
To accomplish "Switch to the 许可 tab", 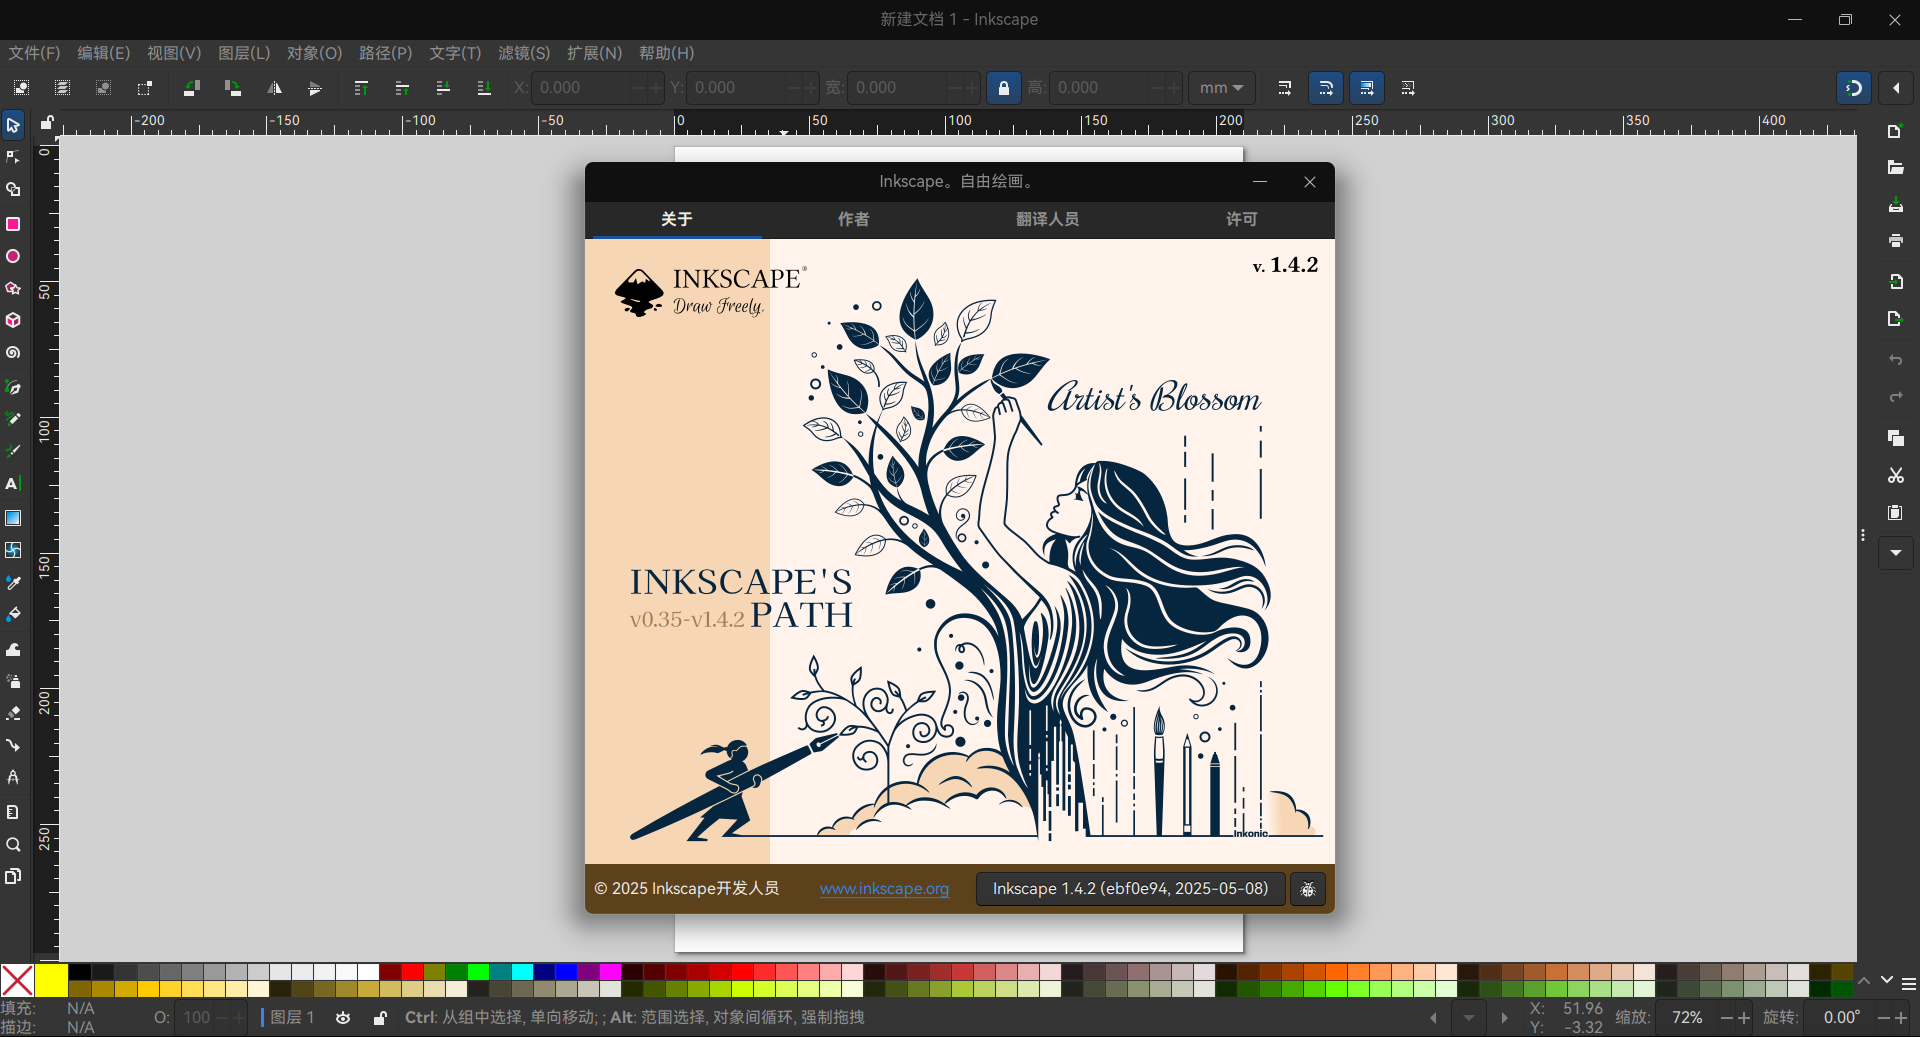I will [1241, 219].
